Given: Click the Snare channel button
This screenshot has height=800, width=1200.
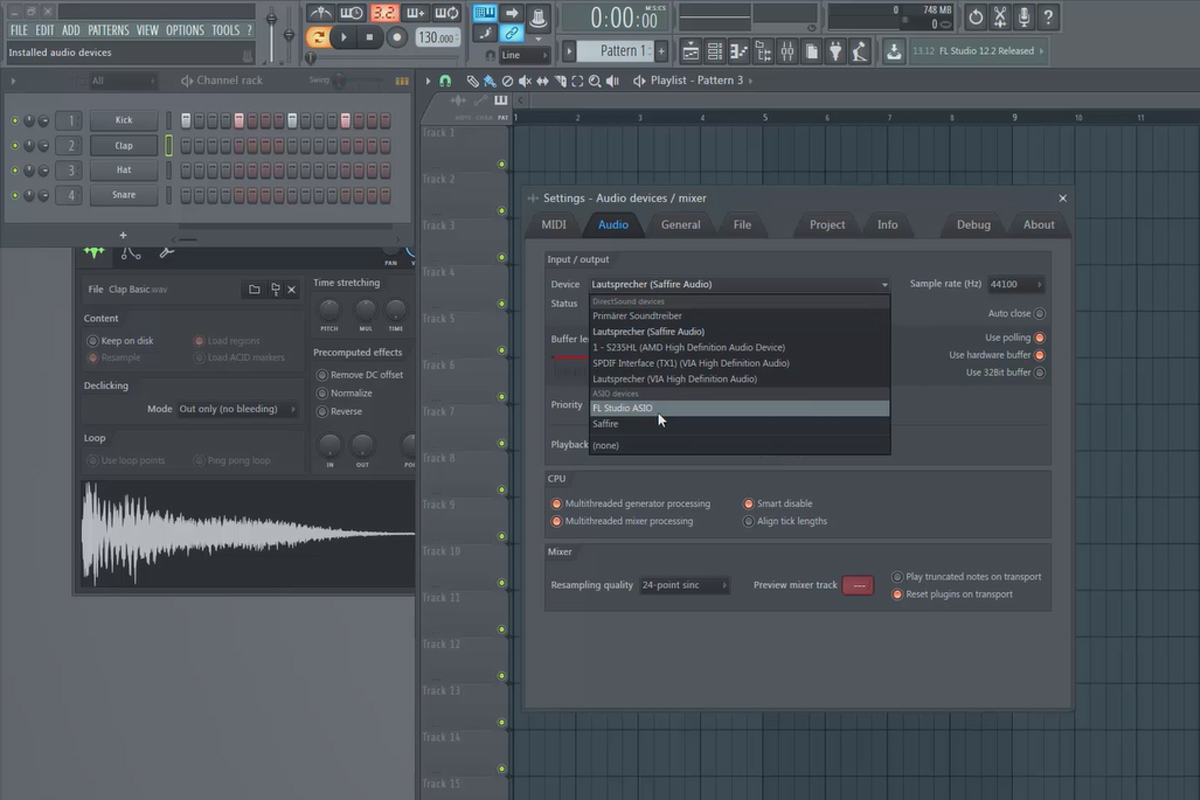Looking at the screenshot, I should click(x=124, y=195).
